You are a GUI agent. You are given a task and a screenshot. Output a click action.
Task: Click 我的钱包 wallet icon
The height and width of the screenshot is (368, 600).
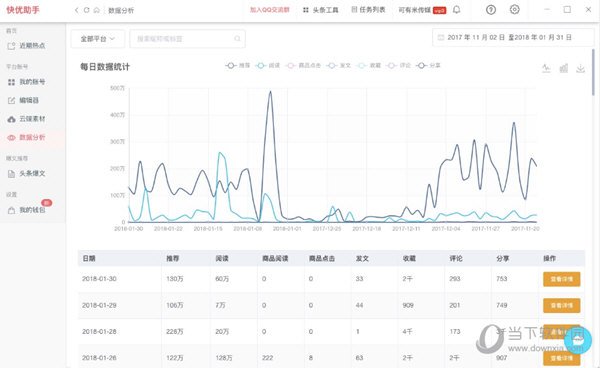pyautogui.click(x=11, y=210)
